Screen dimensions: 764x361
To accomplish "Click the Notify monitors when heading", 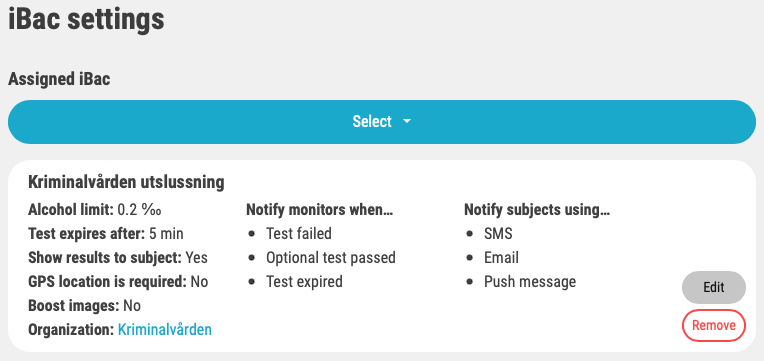I will click(x=319, y=210).
